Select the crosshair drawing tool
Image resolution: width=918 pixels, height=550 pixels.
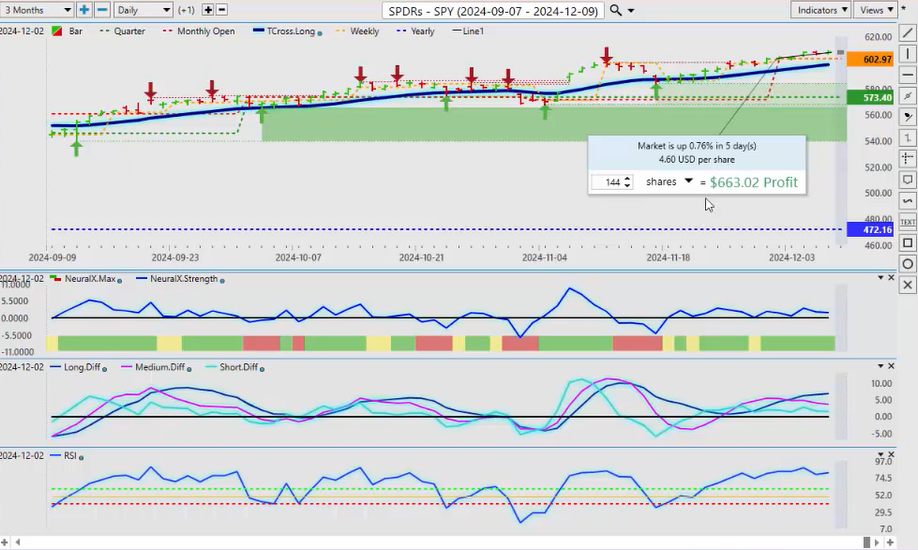907,159
